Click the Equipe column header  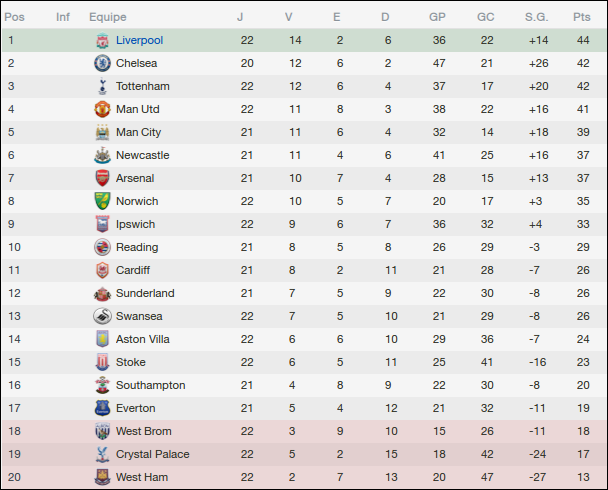tap(107, 17)
